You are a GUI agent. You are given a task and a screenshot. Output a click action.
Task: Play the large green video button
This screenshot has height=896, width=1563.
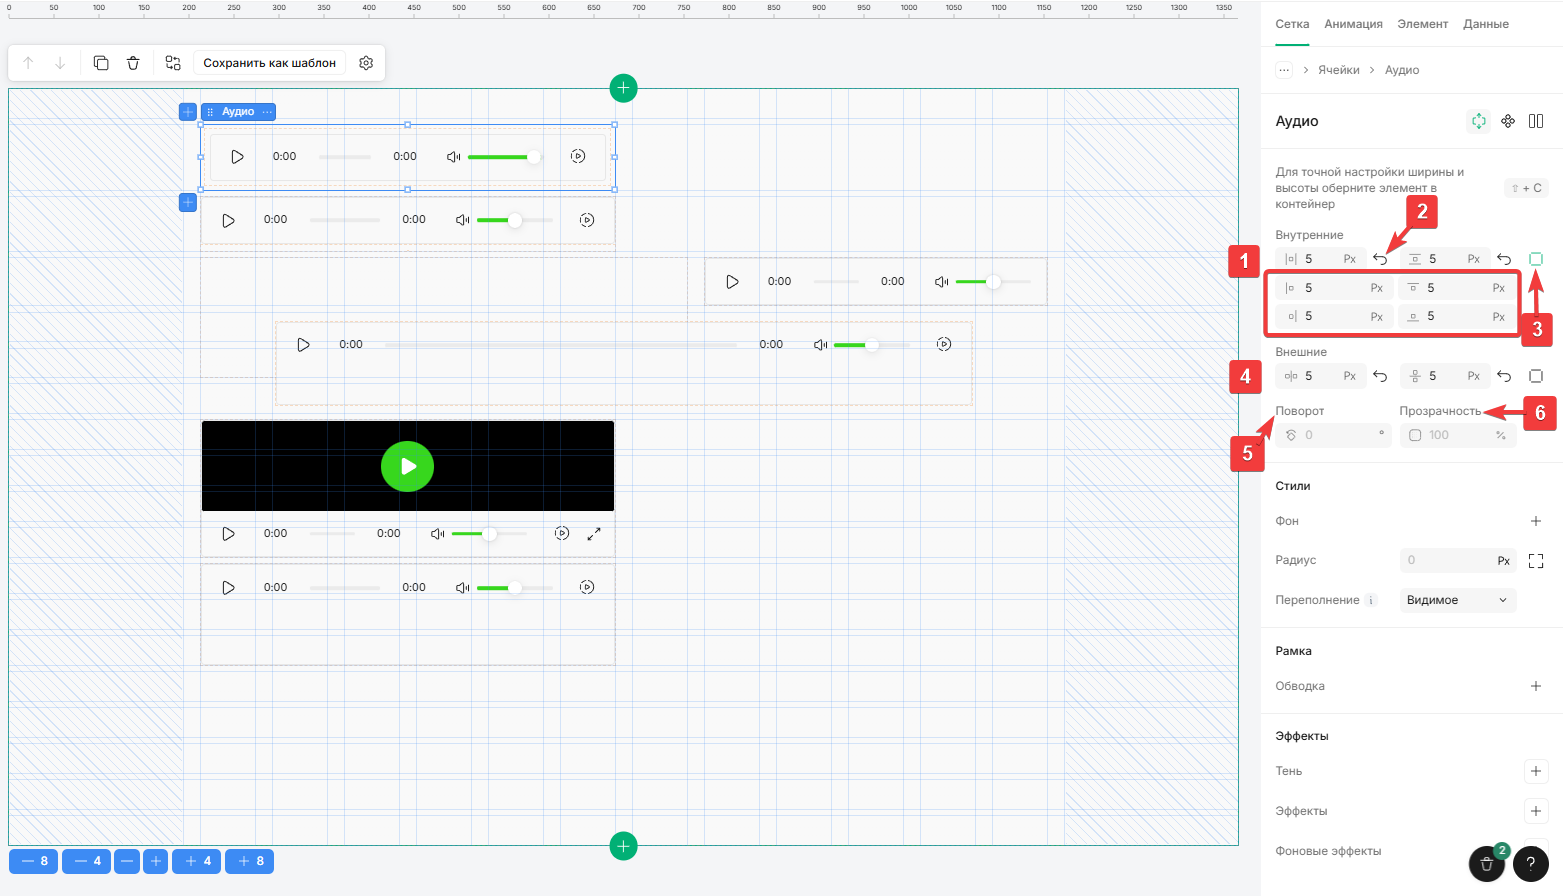coord(407,466)
